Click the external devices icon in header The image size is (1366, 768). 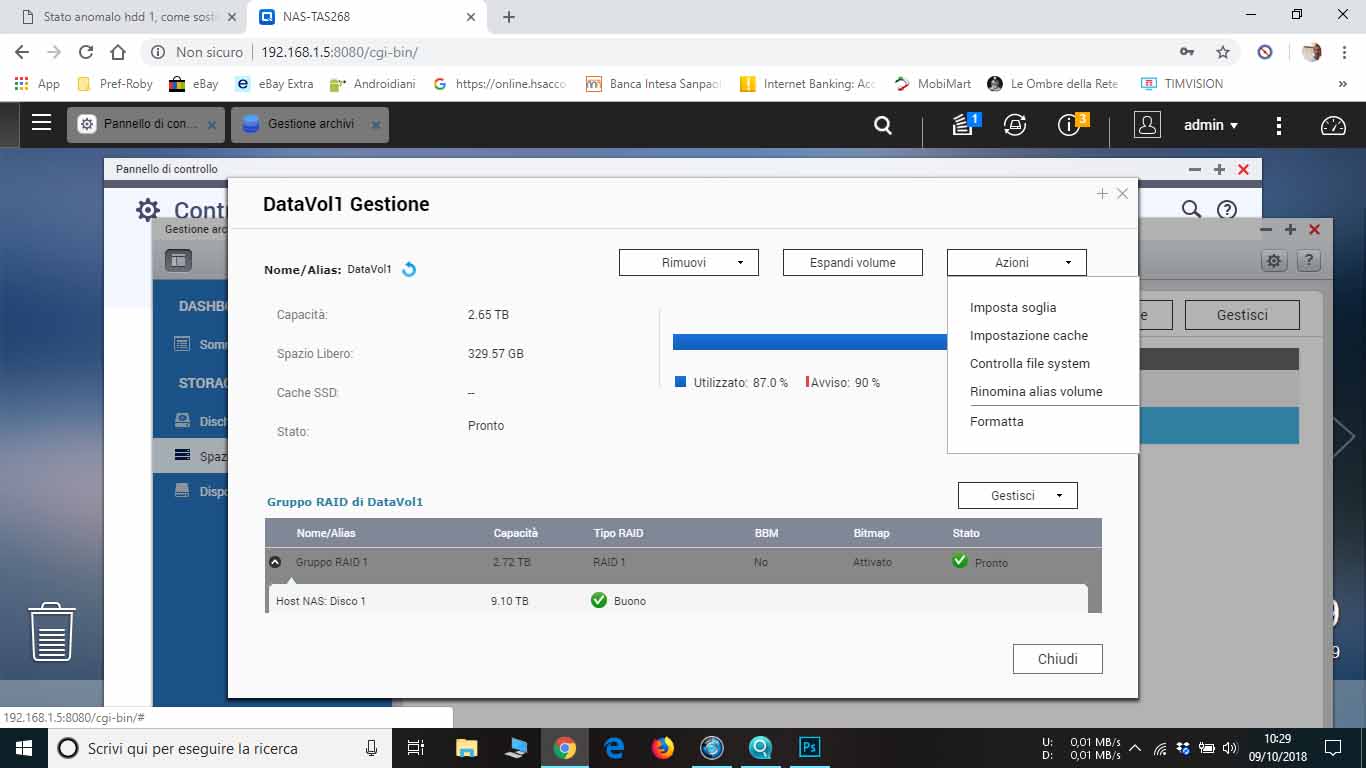[x=1015, y=125]
